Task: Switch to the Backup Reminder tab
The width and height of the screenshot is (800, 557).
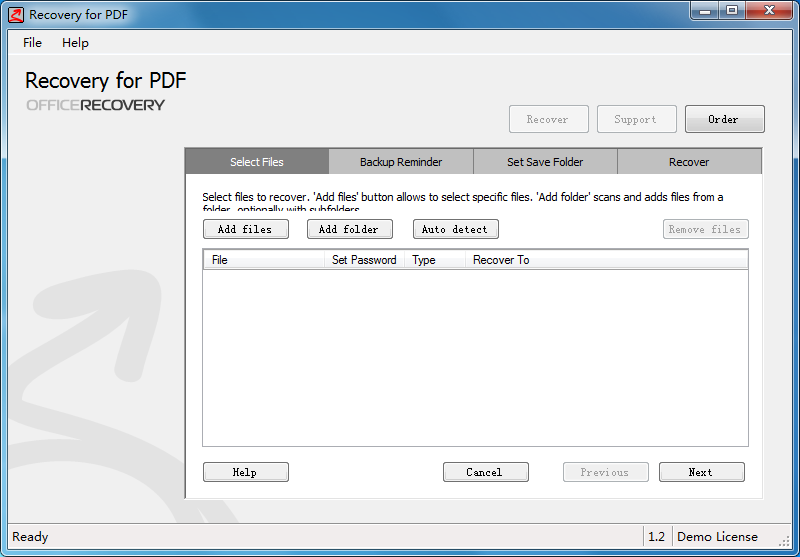Action: coord(401,162)
